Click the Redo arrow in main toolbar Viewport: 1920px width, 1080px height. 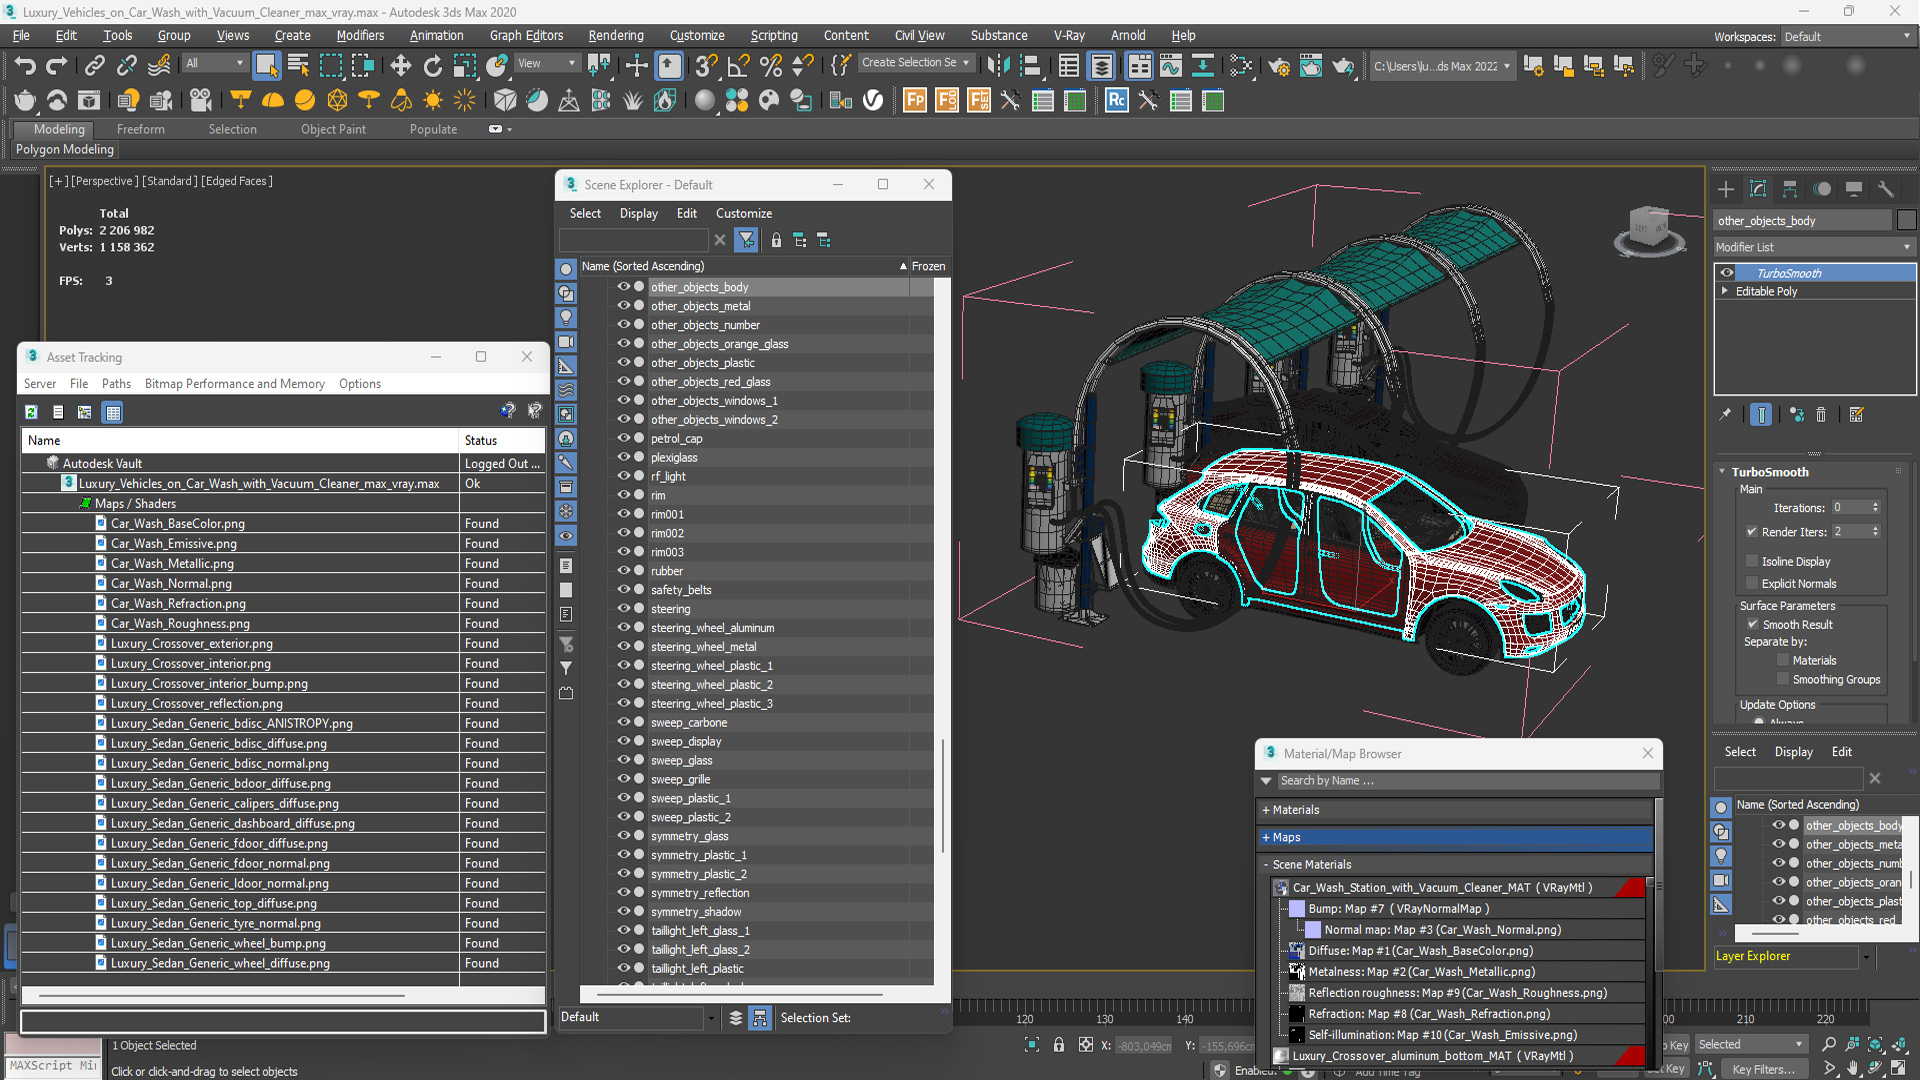click(57, 66)
